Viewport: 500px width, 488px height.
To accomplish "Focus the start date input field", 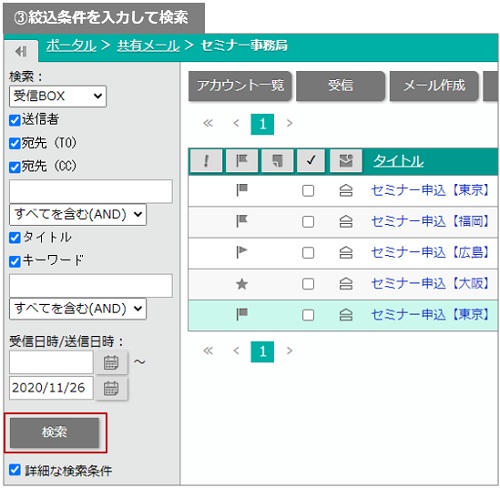I will pyautogui.click(x=51, y=362).
